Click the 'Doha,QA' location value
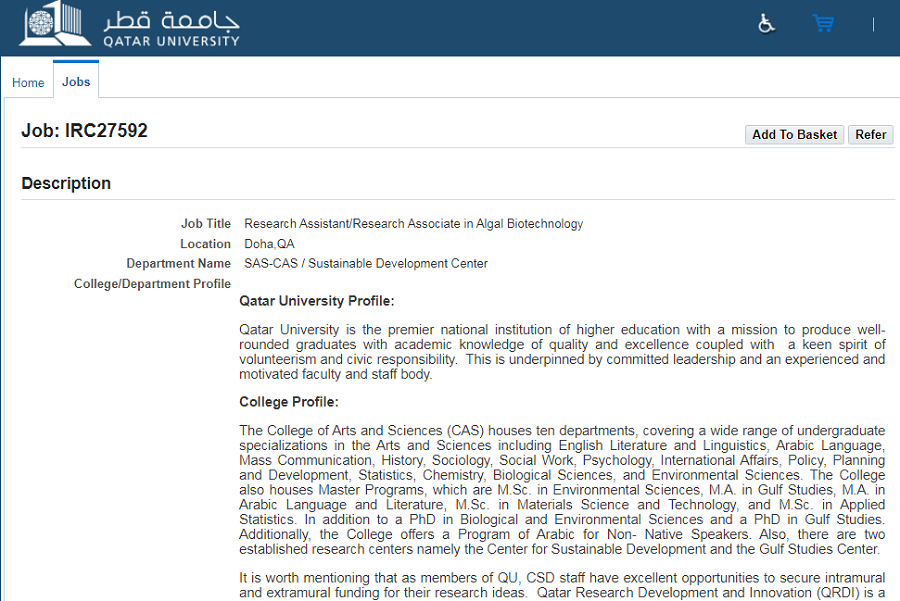Viewport: 900px width, 601px height. [269, 244]
